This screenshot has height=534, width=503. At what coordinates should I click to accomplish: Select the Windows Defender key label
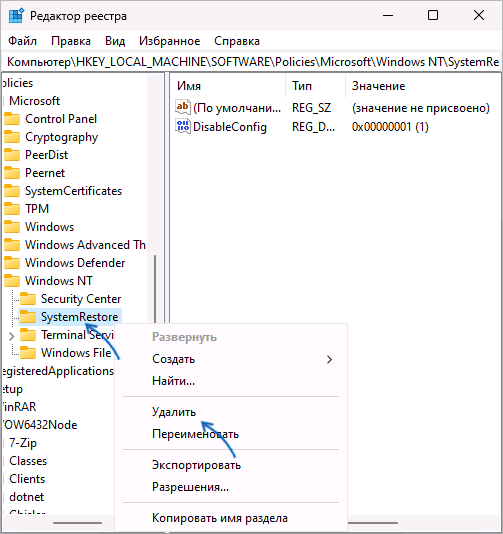pos(75,263)
